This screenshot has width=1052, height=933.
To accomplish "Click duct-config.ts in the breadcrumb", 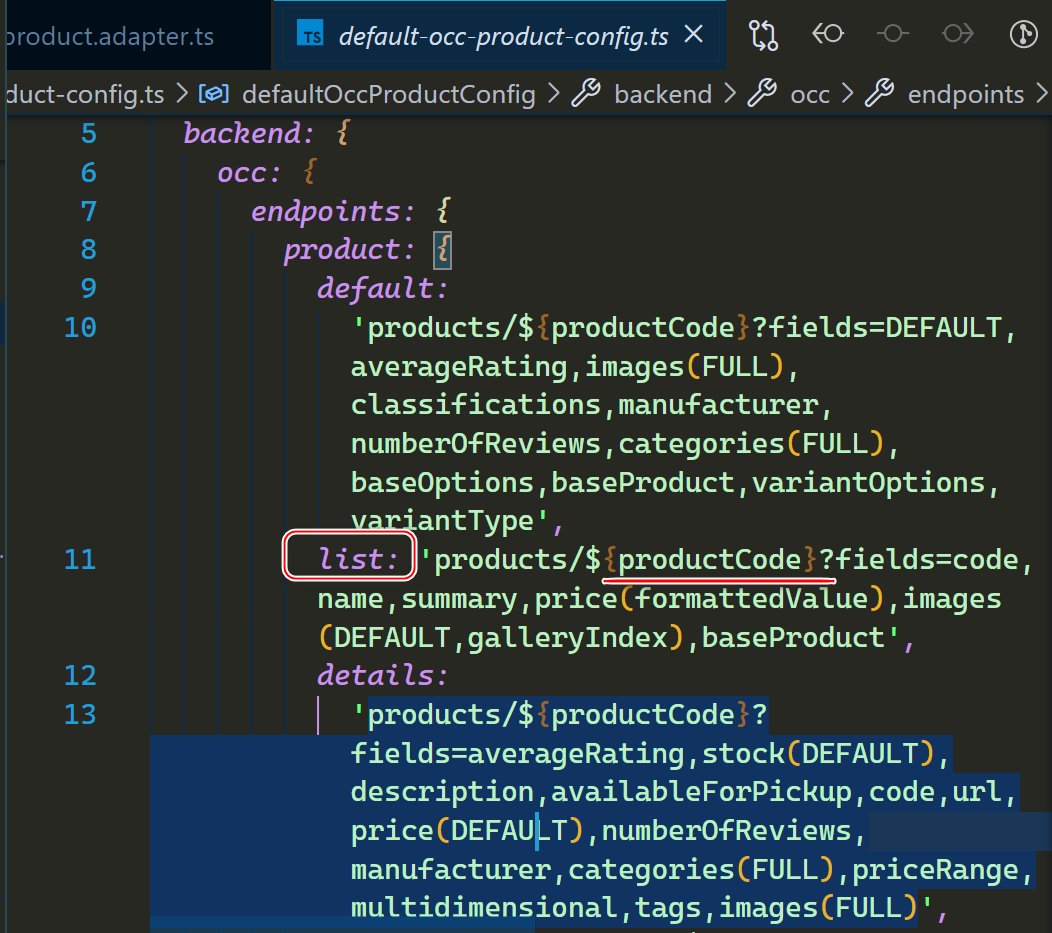I will point(85,93).
